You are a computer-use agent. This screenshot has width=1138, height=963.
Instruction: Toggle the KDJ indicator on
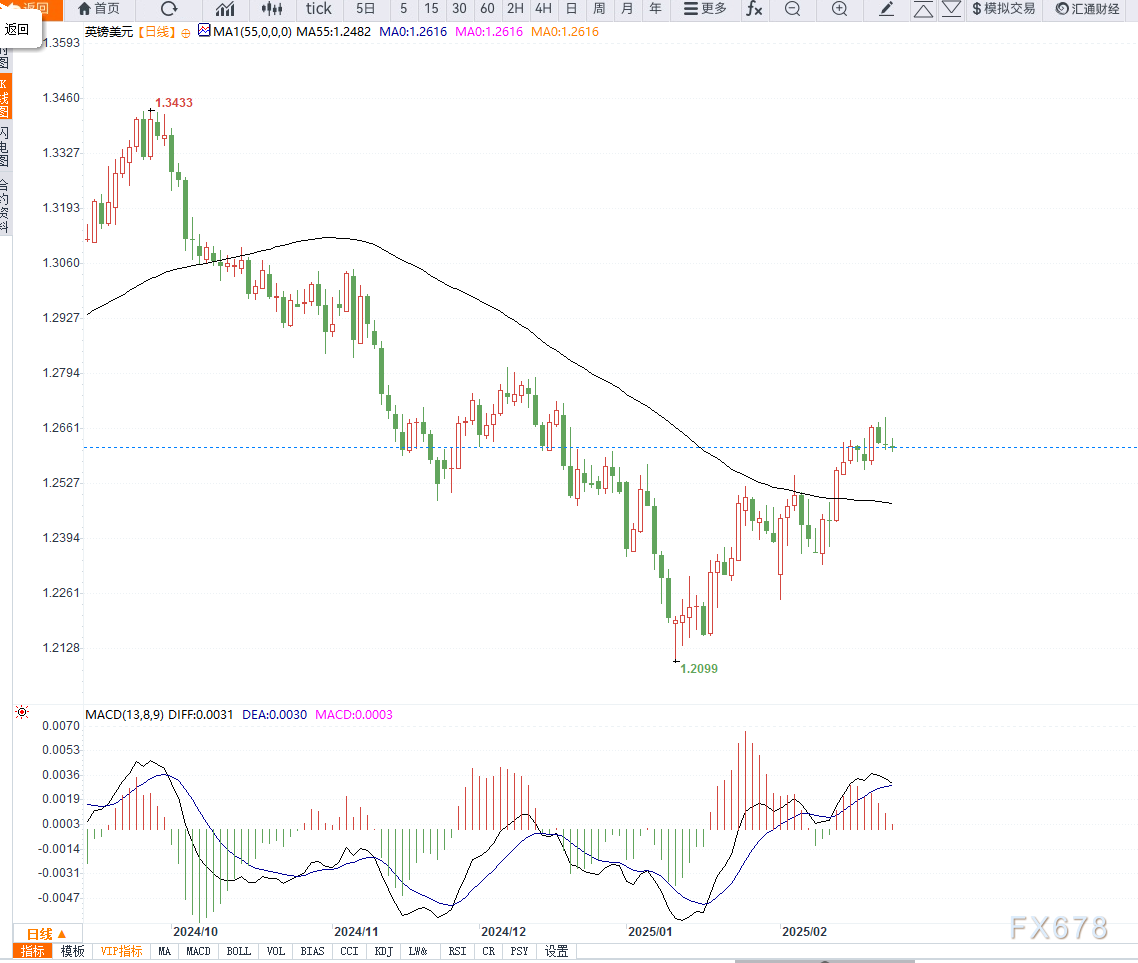pos(383,951)
